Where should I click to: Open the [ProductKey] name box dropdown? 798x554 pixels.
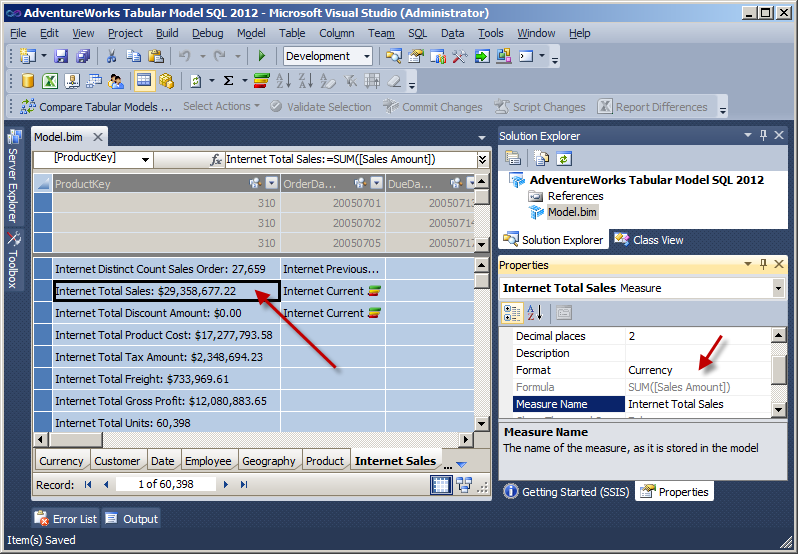pos(145,160)
